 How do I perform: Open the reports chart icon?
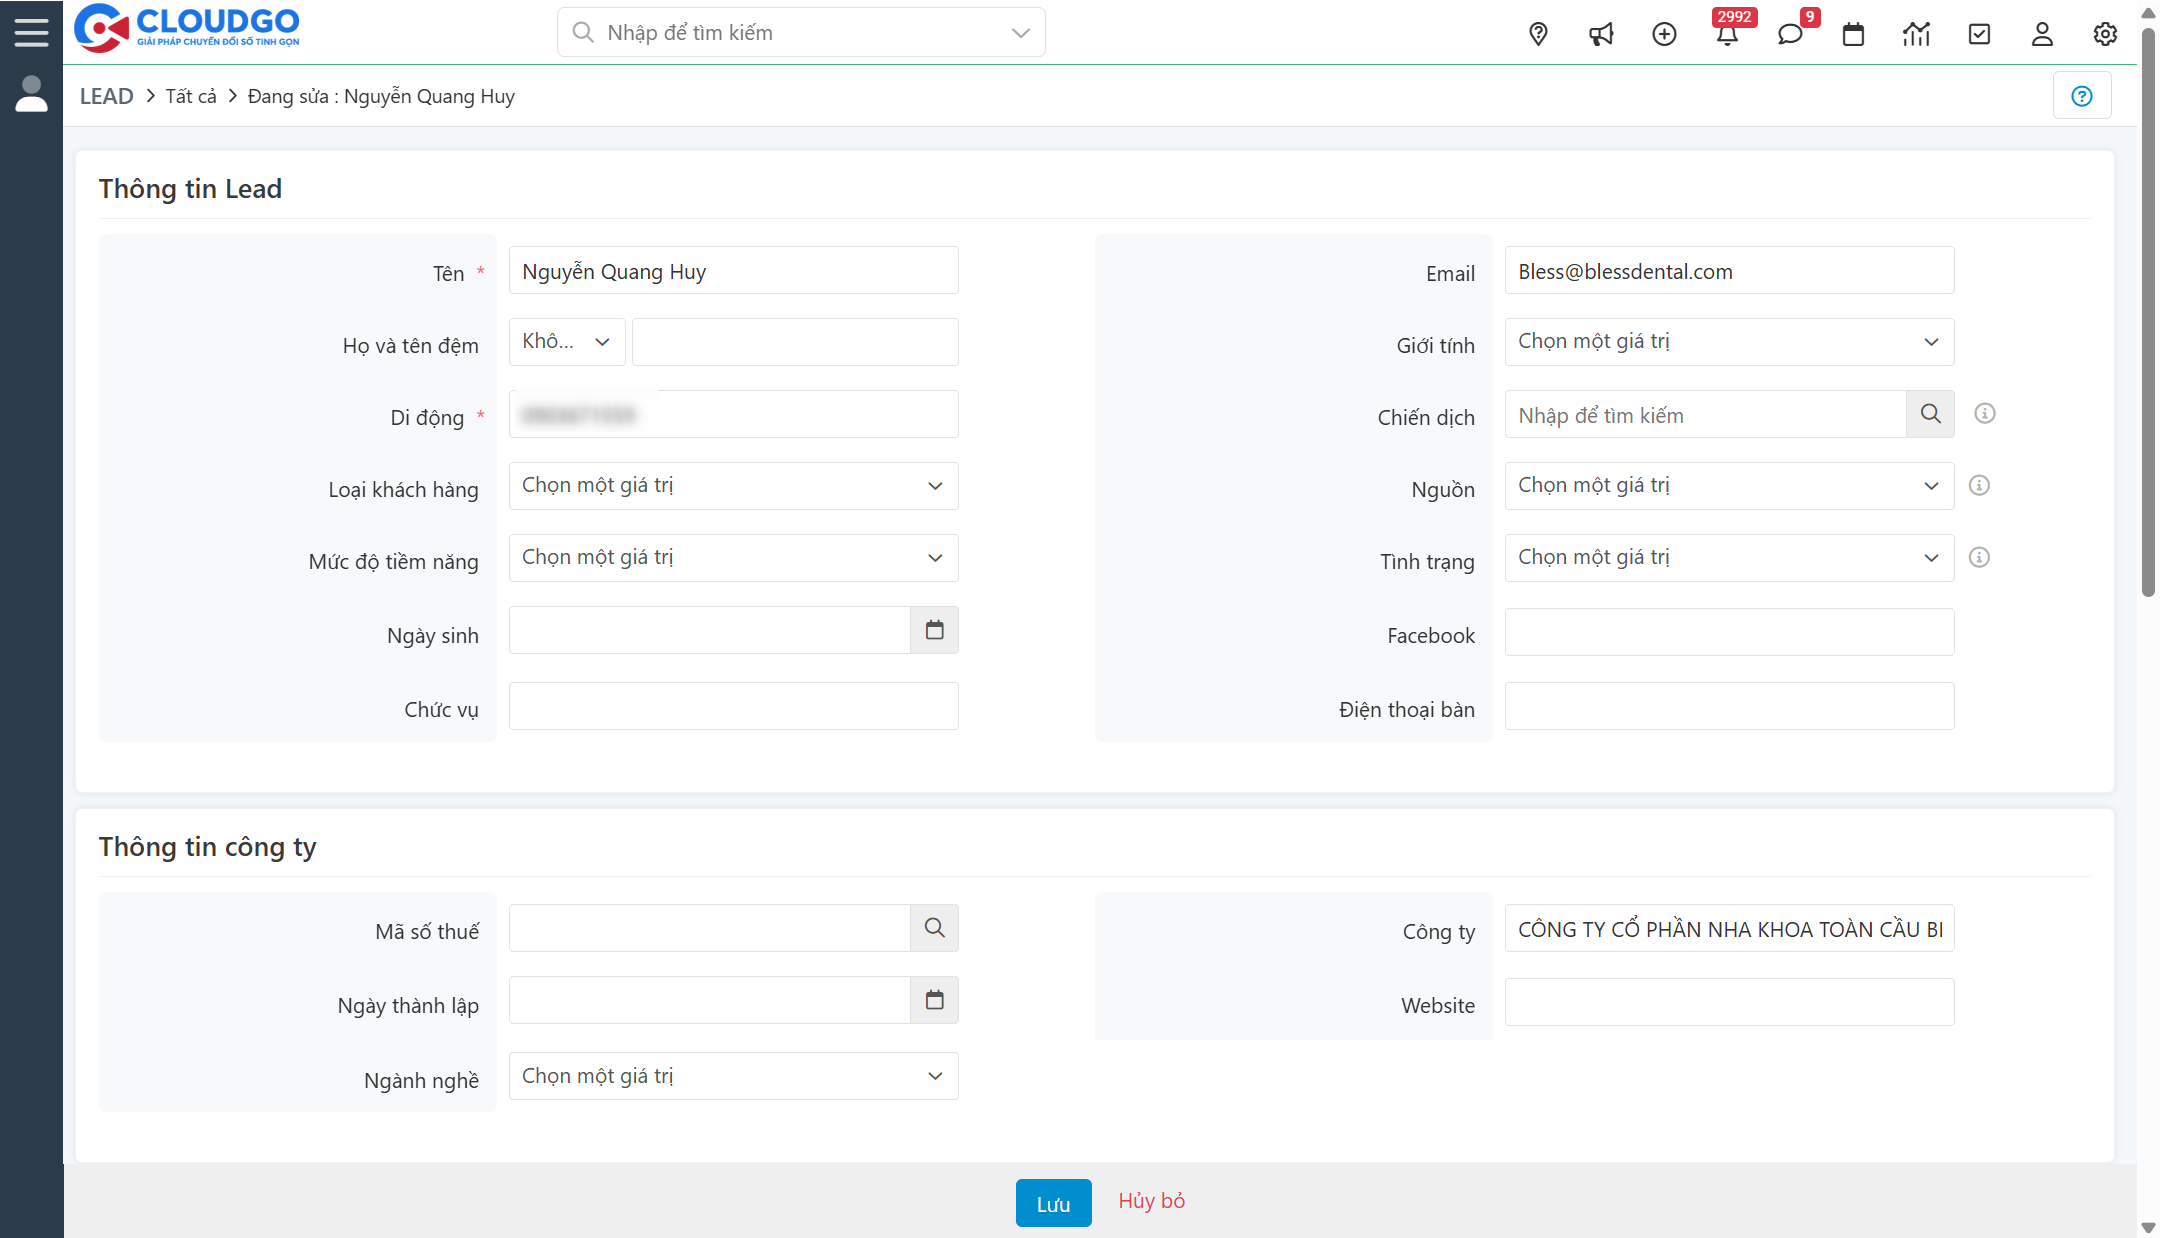(x=1916, y=34)
